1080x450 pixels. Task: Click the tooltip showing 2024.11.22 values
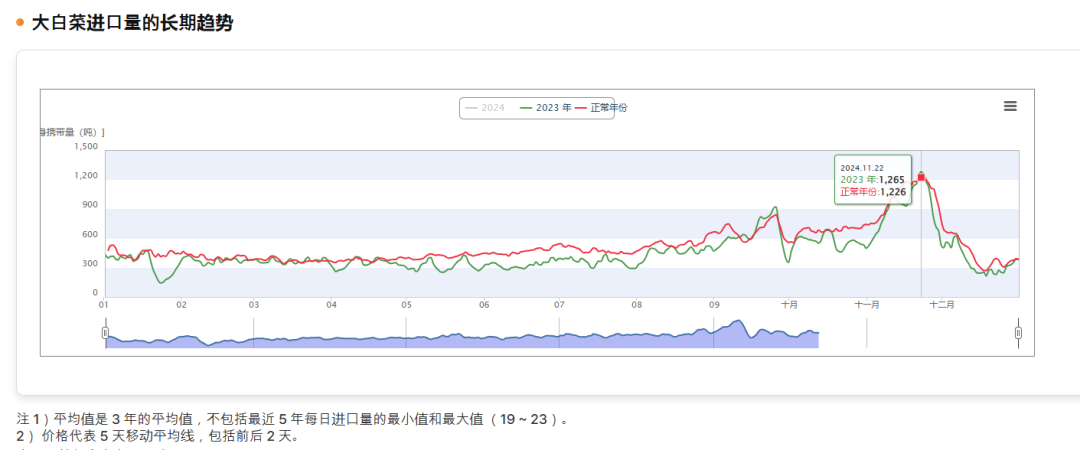[873, 179]
